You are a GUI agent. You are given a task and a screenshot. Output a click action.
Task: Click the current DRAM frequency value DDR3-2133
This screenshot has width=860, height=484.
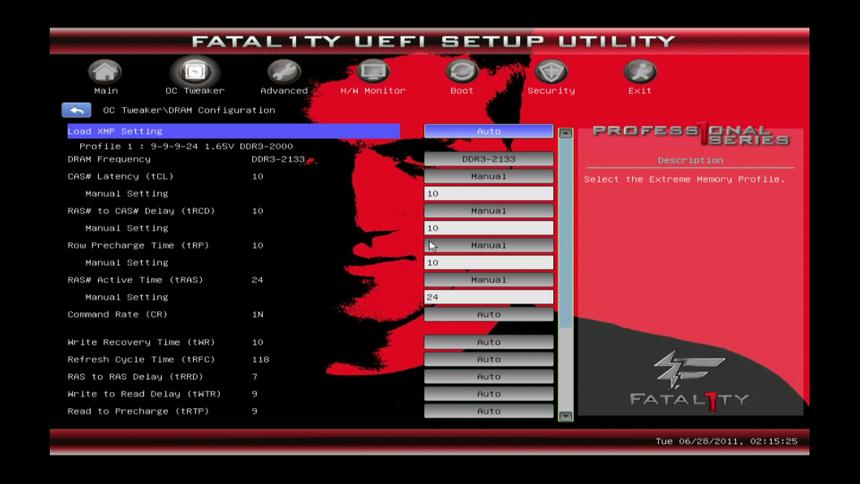click(278, 159)
